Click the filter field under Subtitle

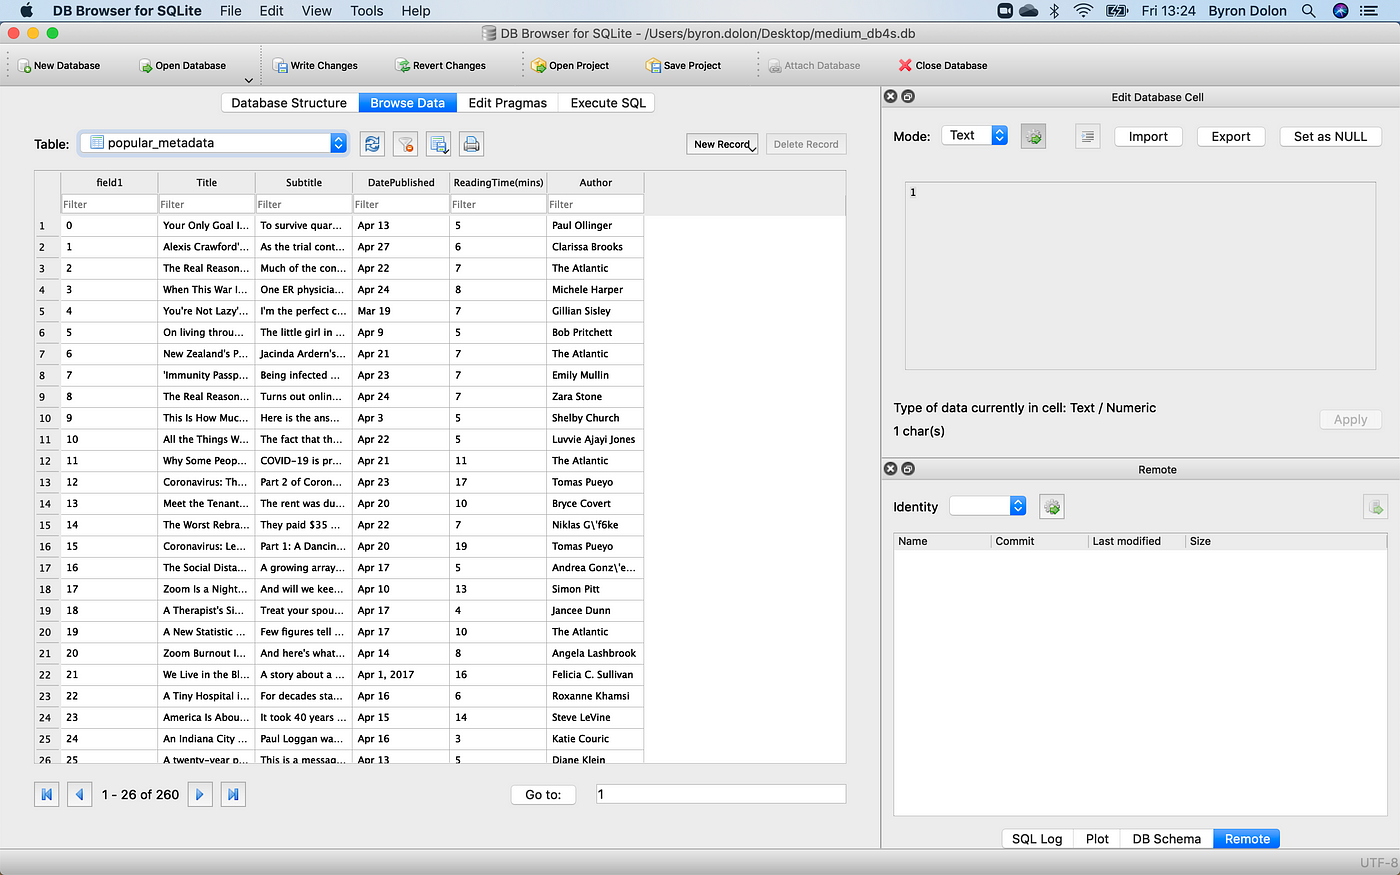[x=304, y=204]
